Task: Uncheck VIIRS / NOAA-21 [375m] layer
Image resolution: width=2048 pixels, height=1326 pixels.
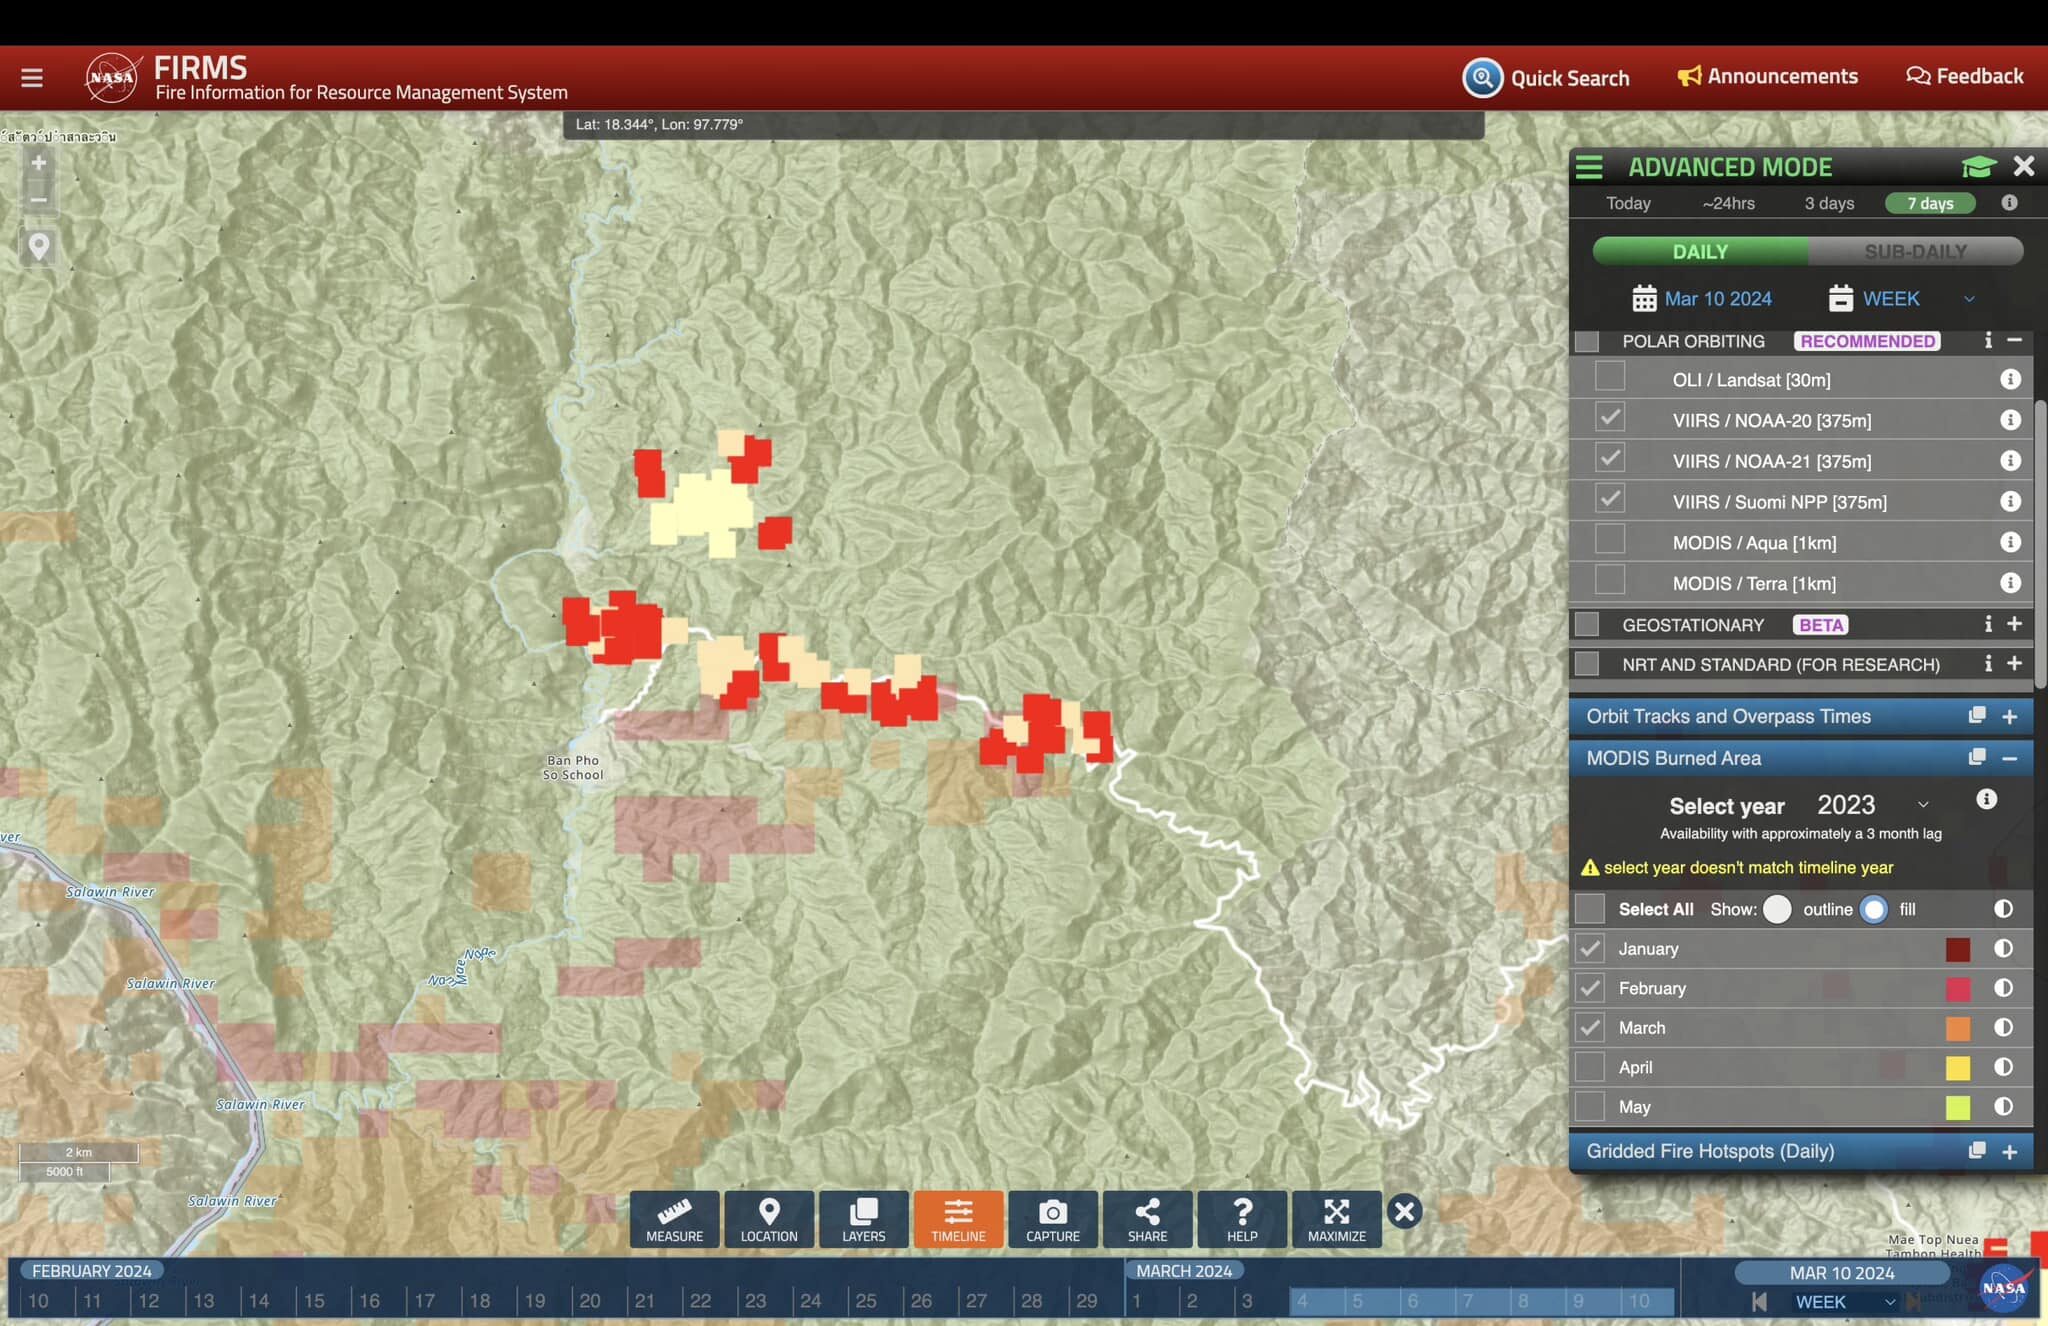Action: point(1609,459)
